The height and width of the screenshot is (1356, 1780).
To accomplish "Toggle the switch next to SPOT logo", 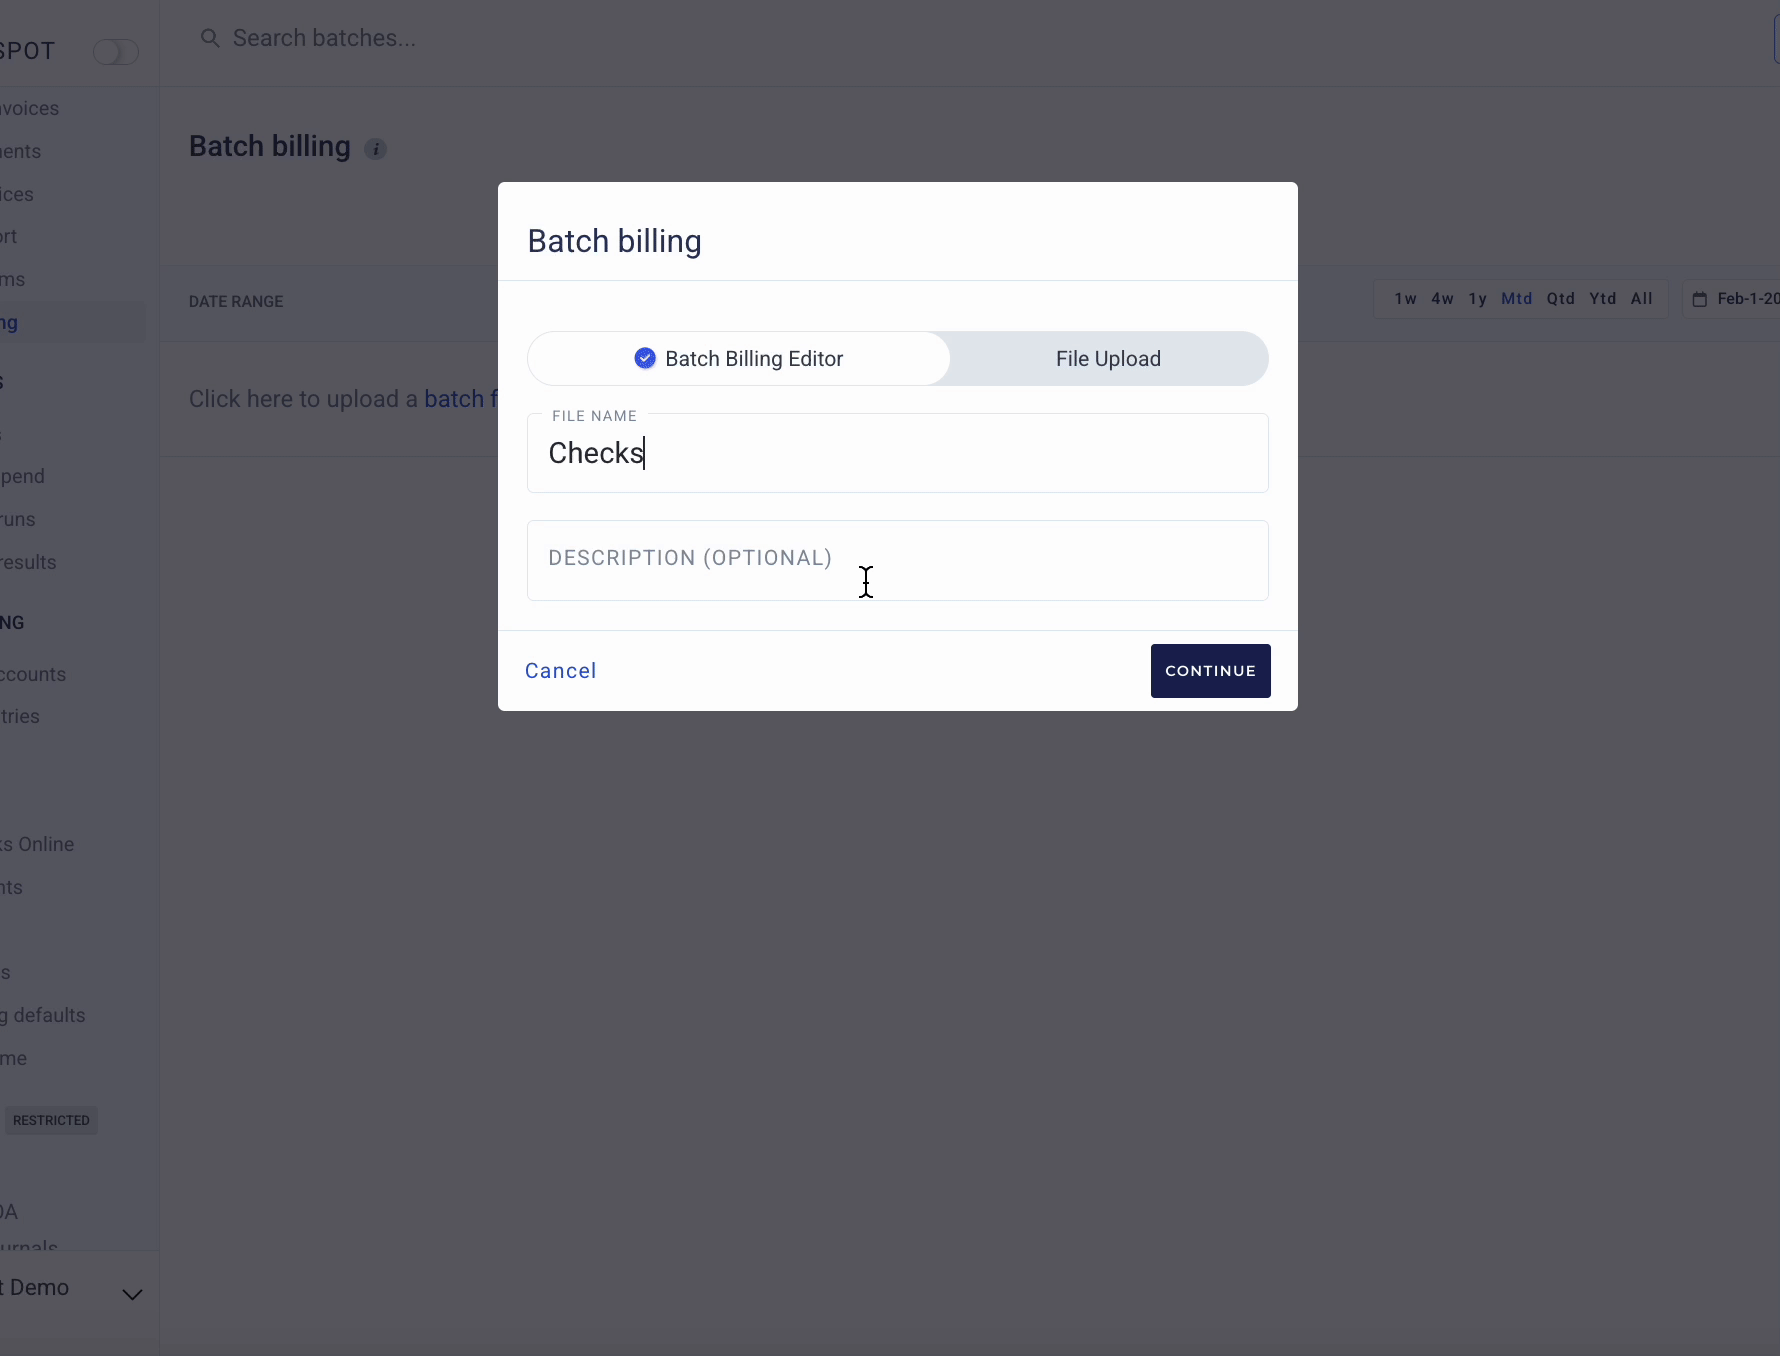I will [115, 52].
